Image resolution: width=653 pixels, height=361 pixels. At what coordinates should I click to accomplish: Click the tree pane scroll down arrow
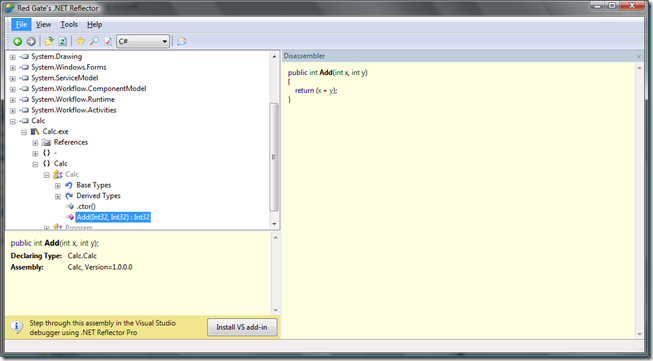tap(274, 224)
